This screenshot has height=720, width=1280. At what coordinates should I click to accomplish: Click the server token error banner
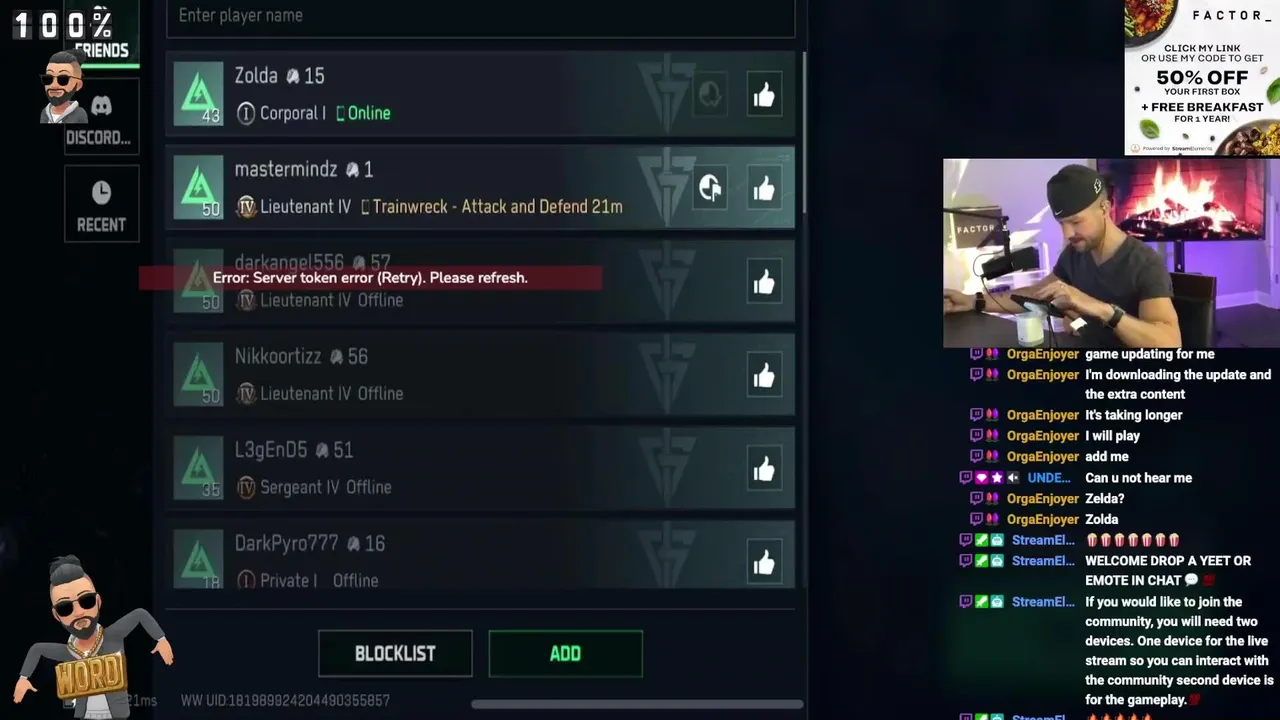click(370, 278)
